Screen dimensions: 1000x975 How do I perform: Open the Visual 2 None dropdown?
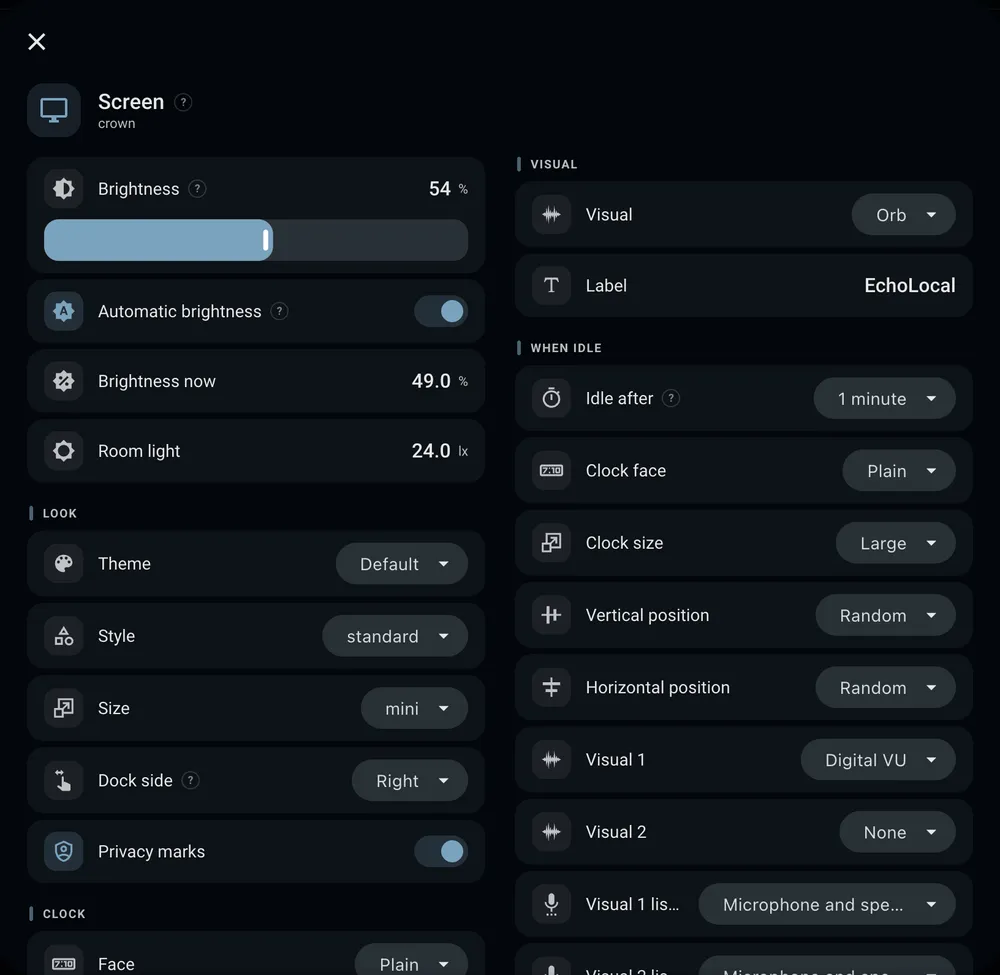click(x=897, y=832)
